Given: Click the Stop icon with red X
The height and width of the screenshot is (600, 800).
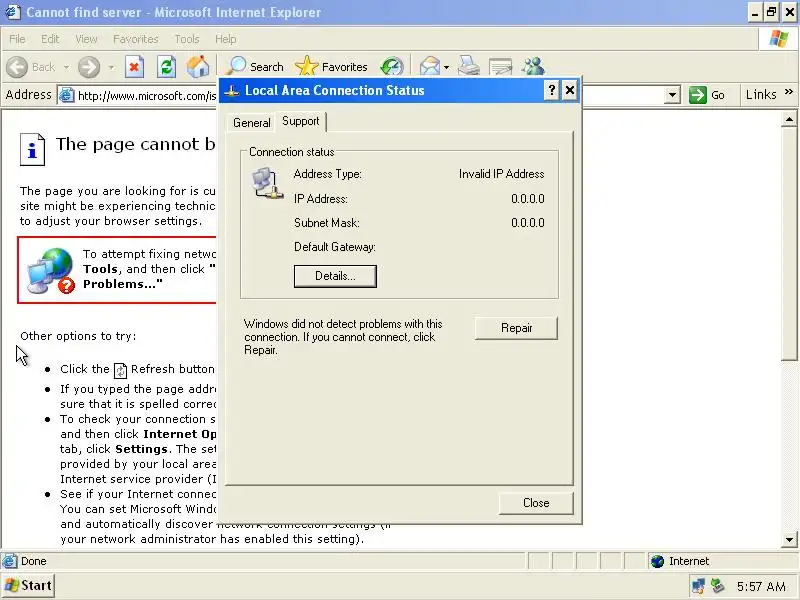Looking at the screenshot, I should coord(135,67).
